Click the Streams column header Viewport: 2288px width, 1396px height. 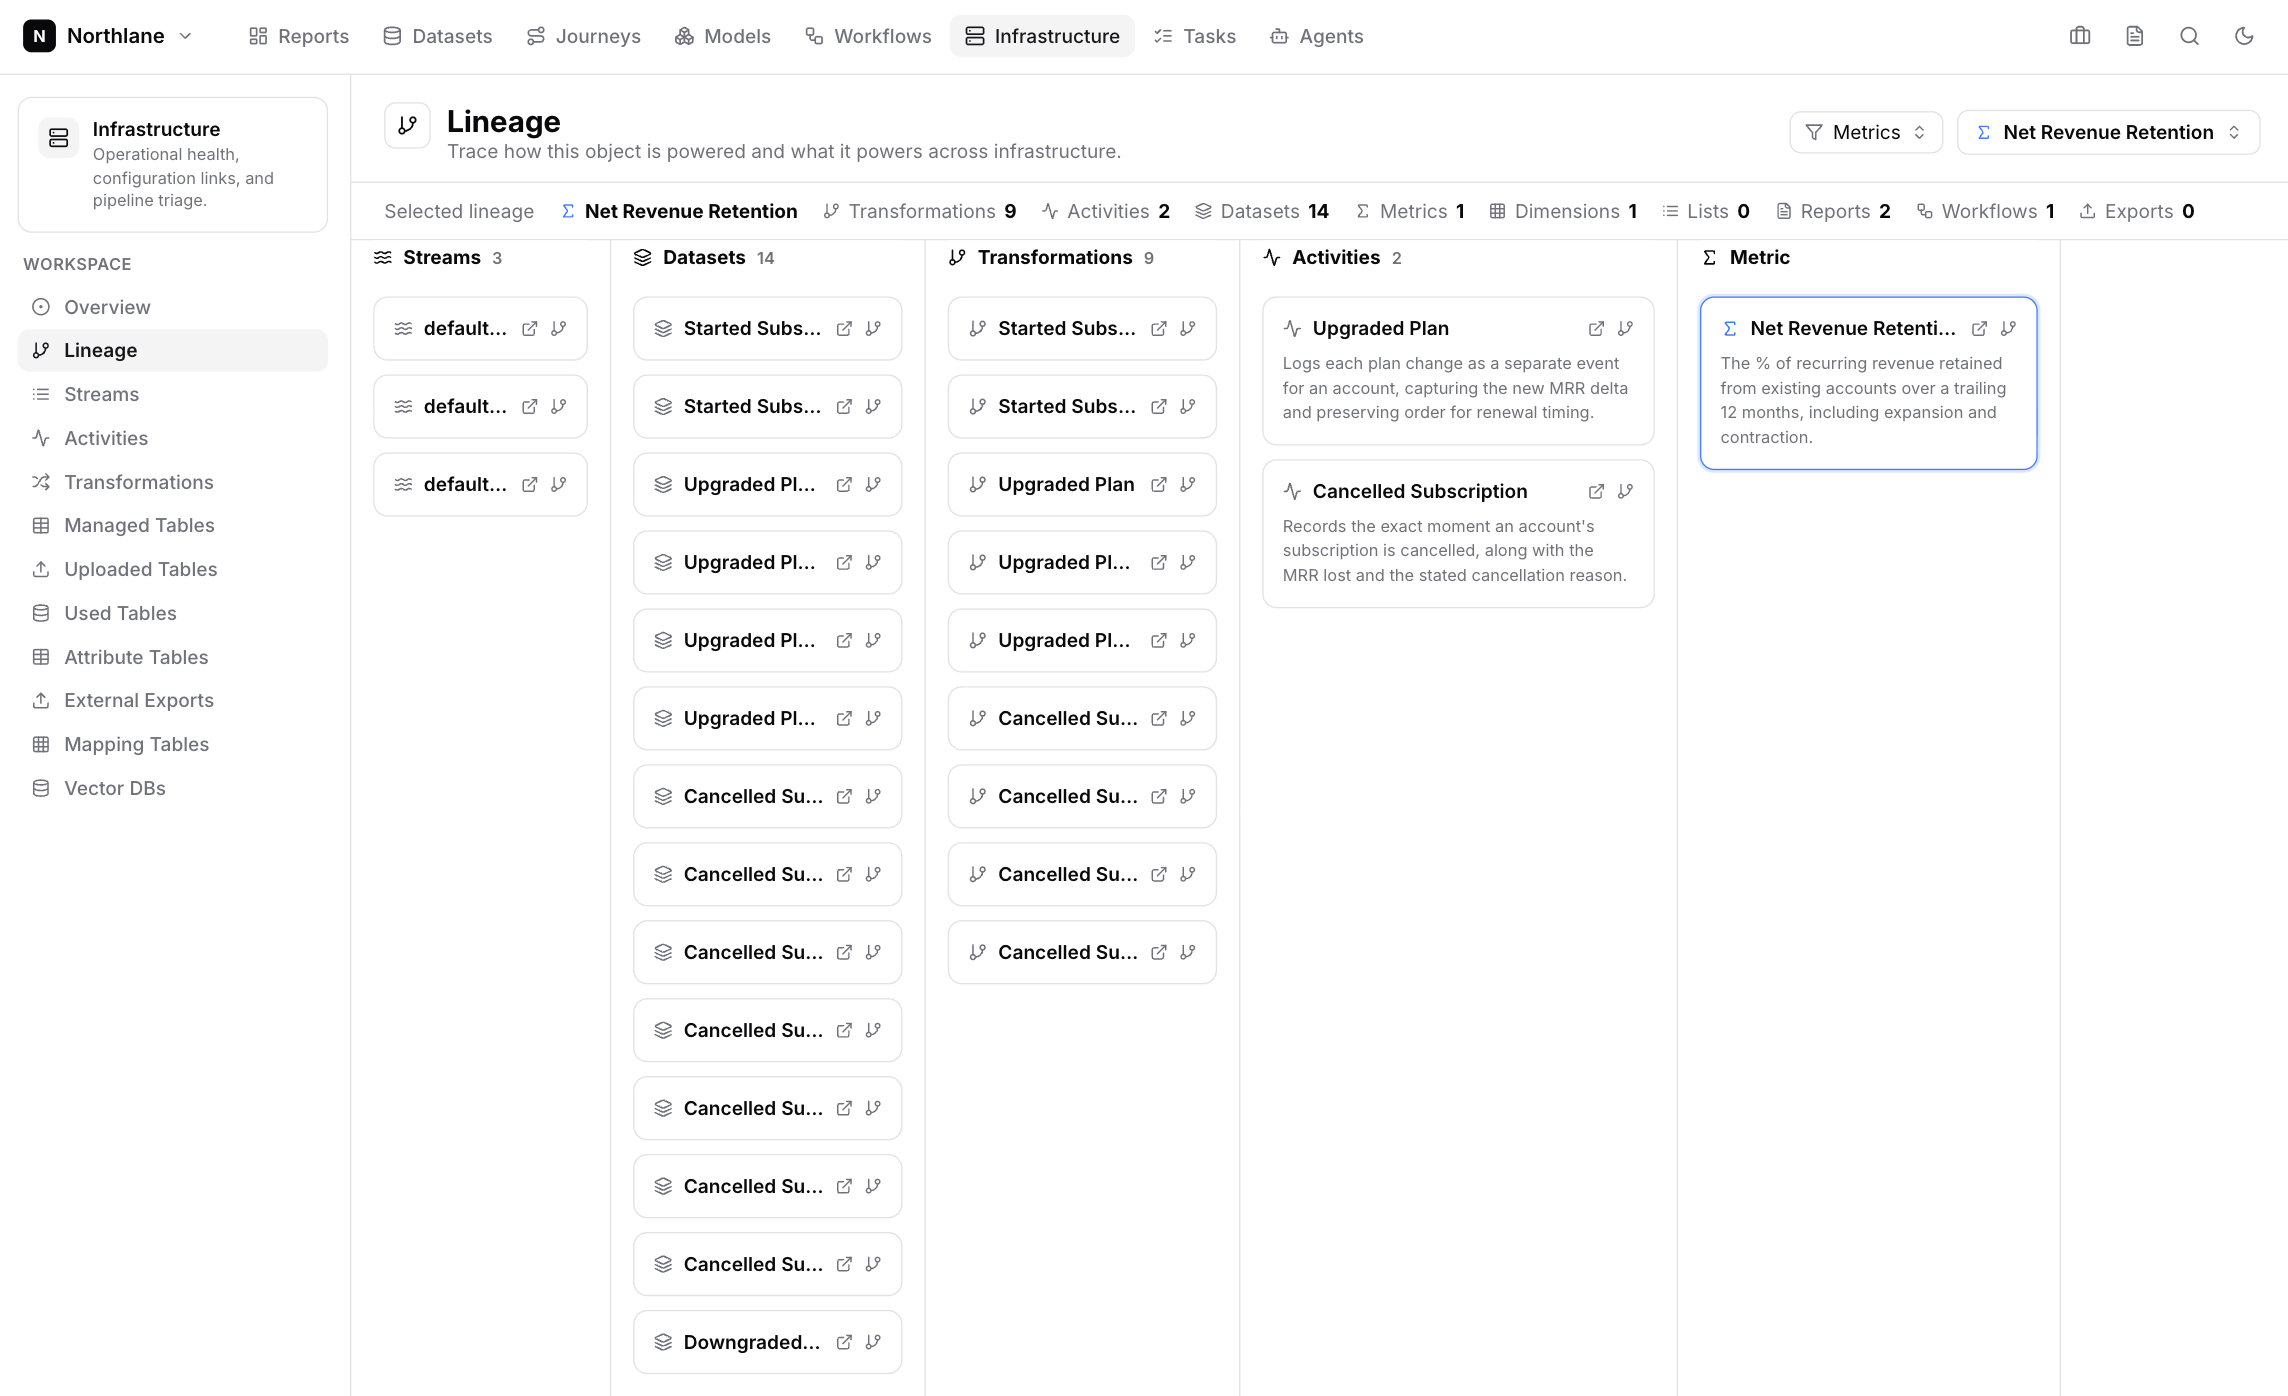[438, 257]
